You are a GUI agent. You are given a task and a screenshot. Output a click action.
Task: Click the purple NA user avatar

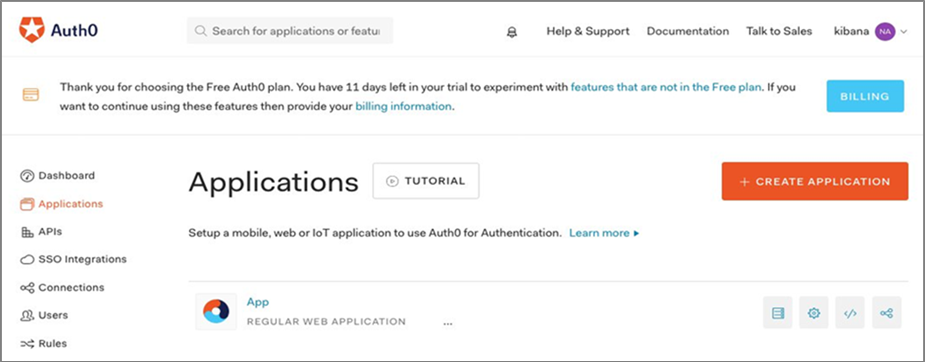pos(884,31)
